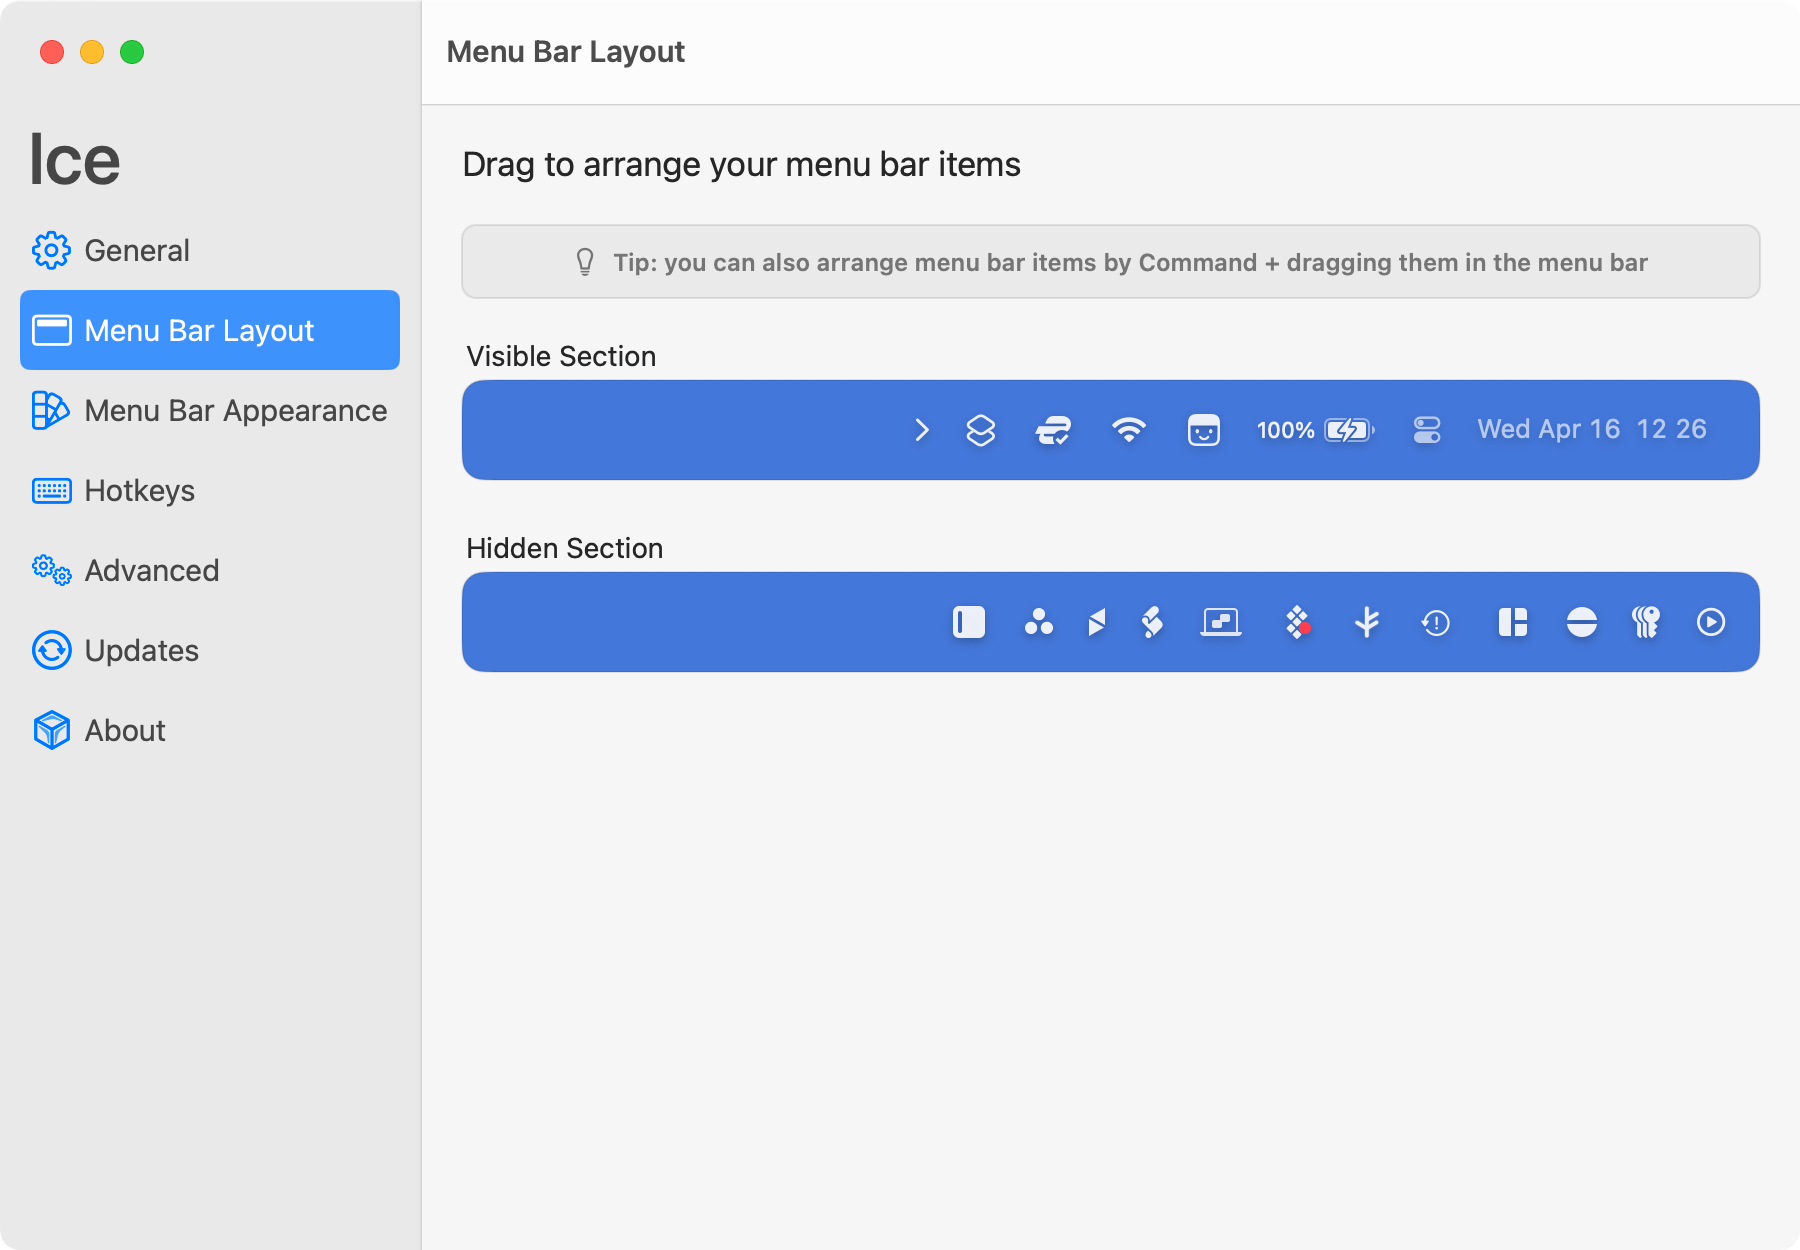
Task: Click the chevron arrow in Visible Section
Action: [x=922, y=430]
